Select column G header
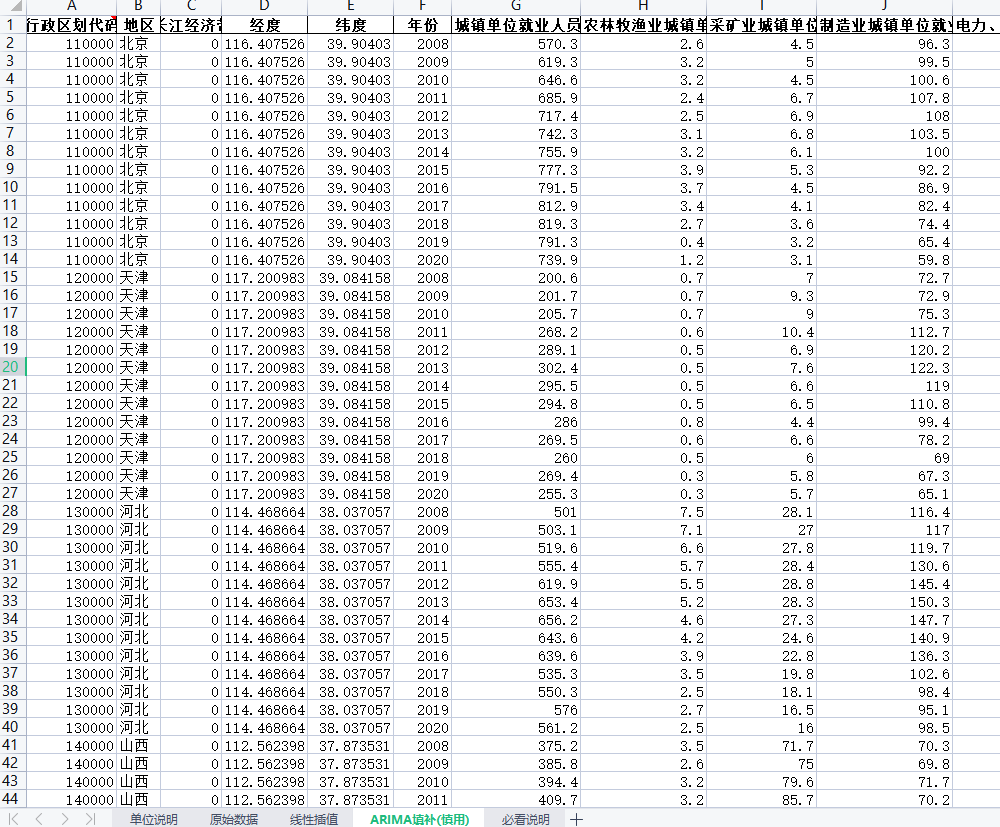The image size is (1000, 827). tap(515, 6)
